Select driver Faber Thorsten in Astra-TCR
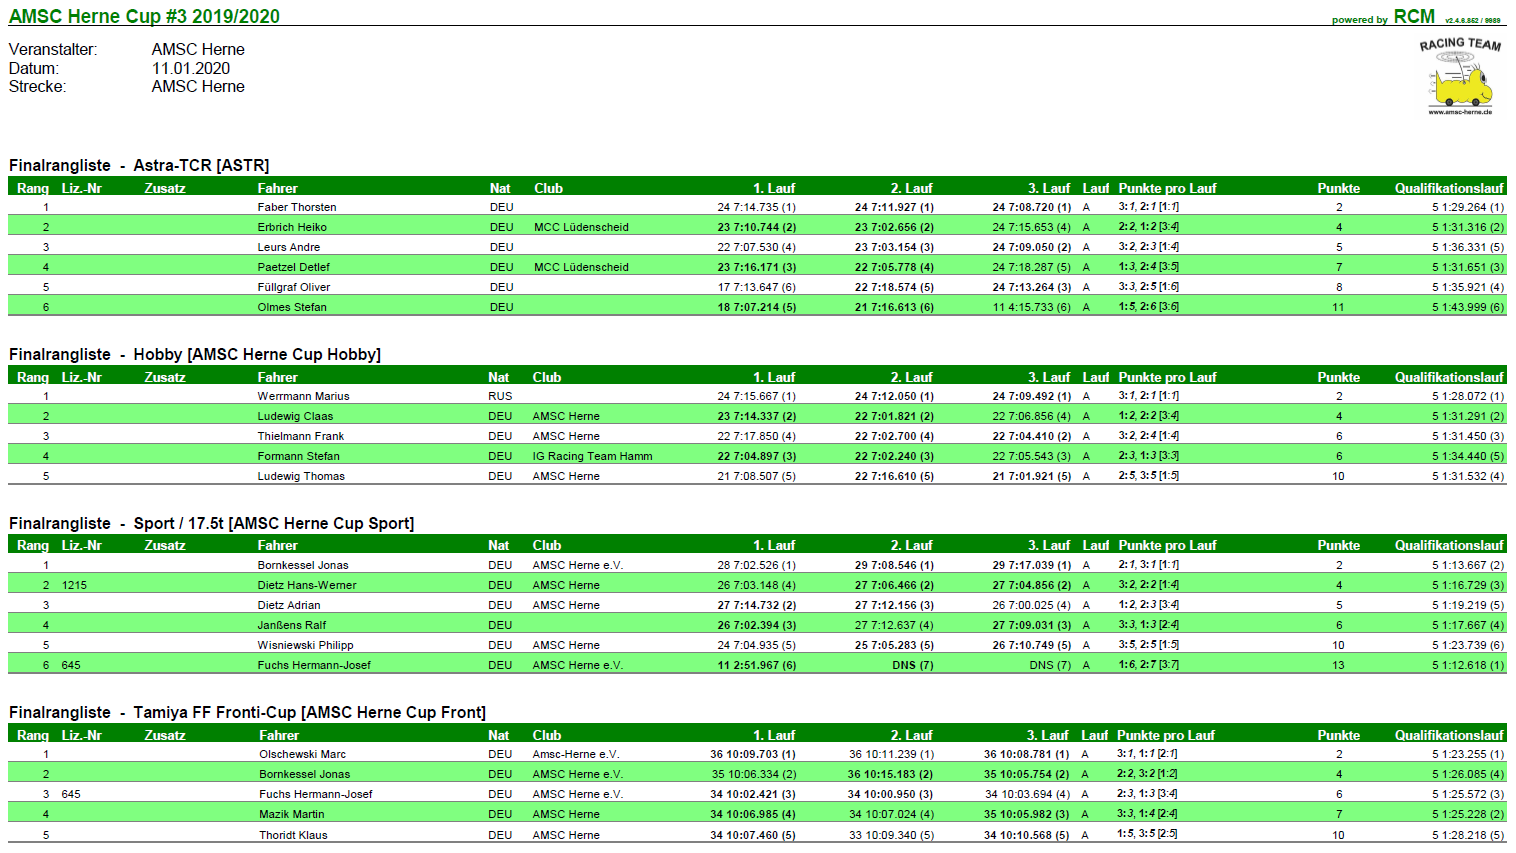Viewport: 1516px width, 853px height. click(297, 207)
